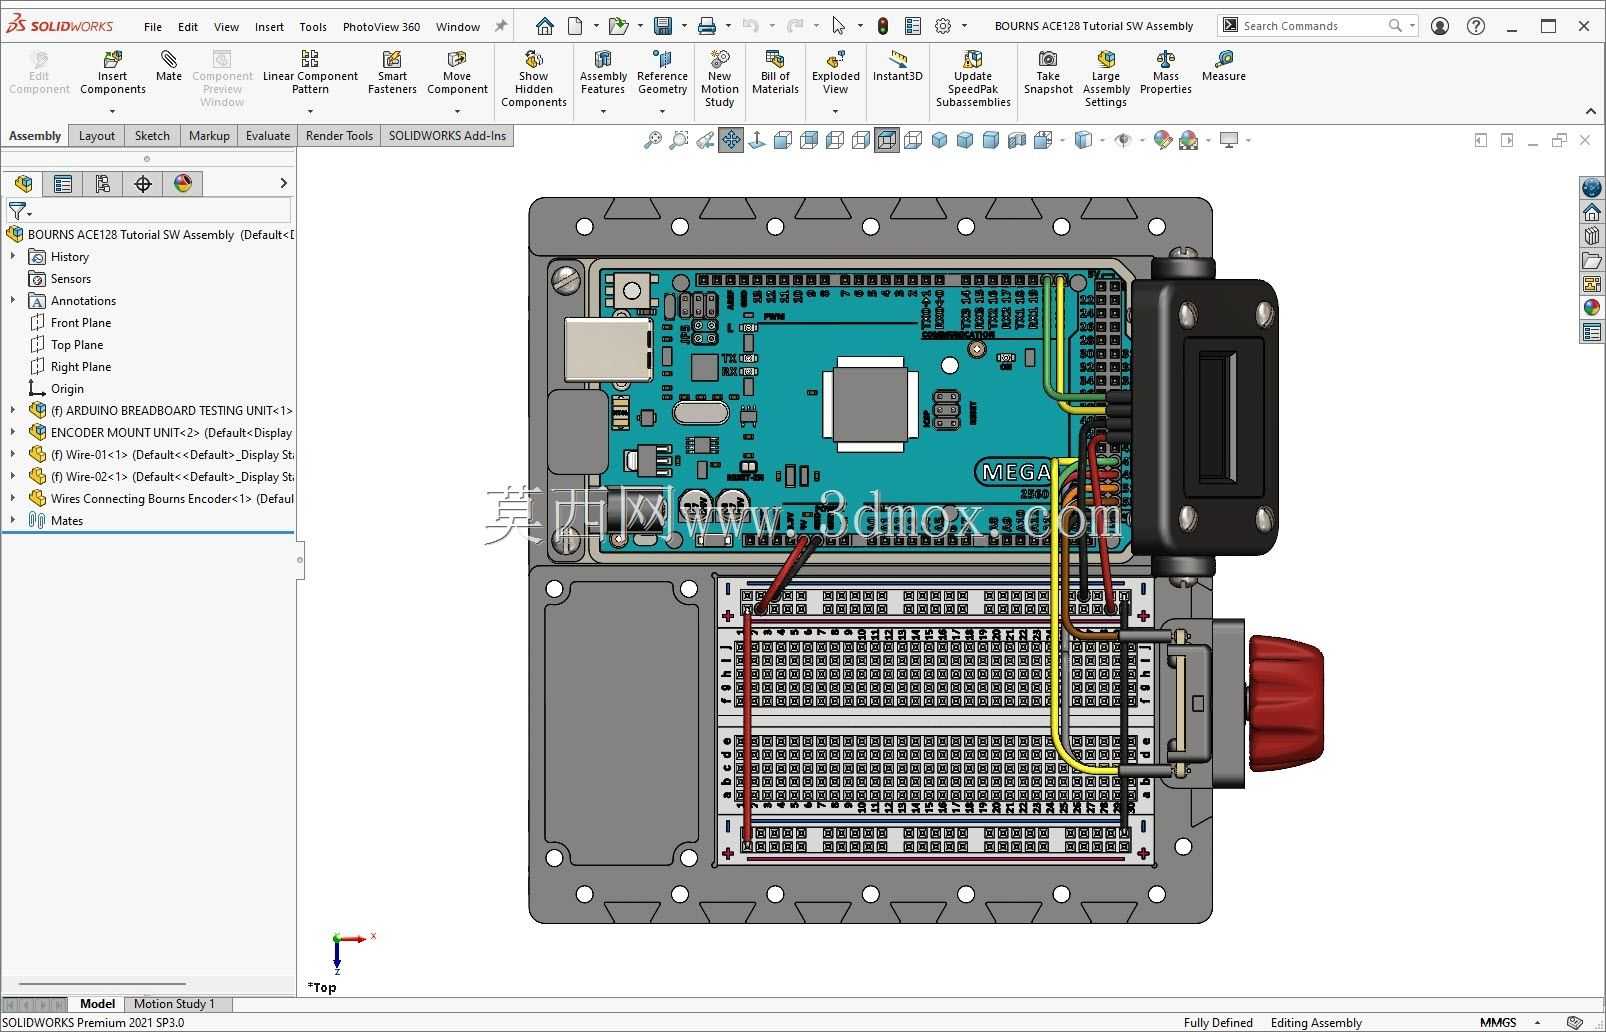The width and height of the screenshot is (1606, 1032).
Task: Open Appearances task pane tab
Action: (x=1592, y=308)
